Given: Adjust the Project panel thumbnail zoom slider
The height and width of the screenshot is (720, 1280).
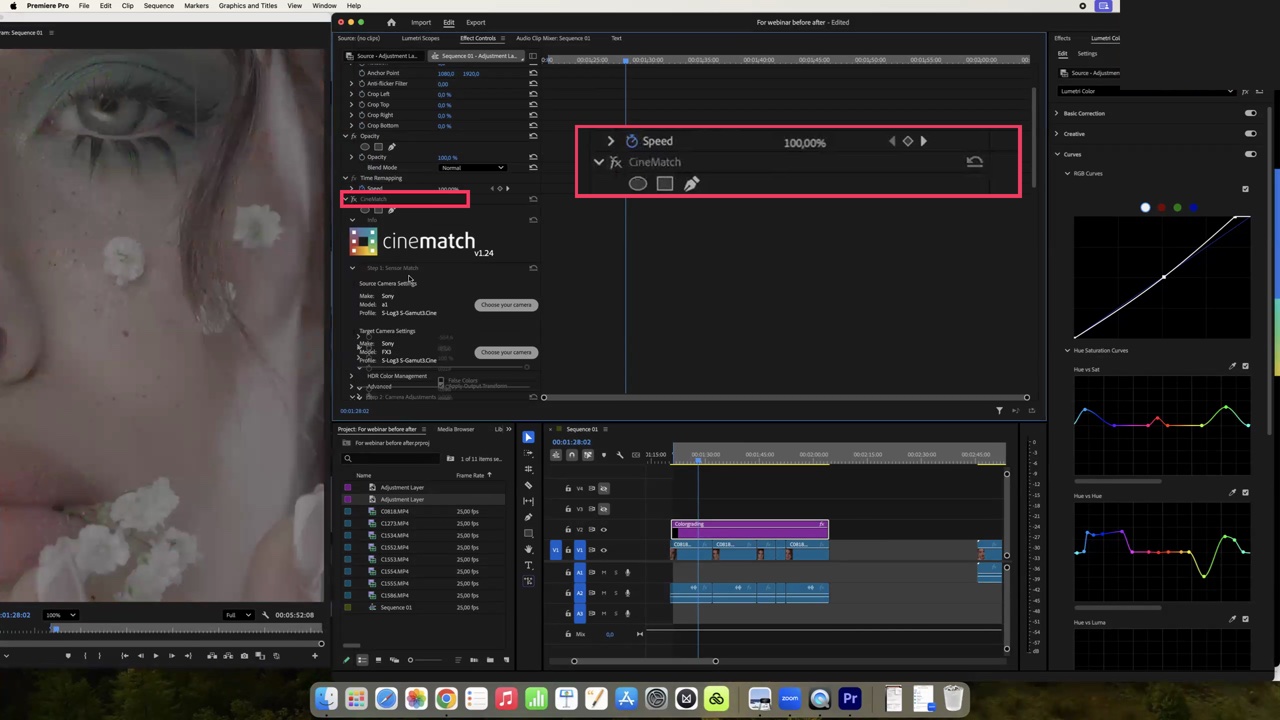Looking at the screenshot, I should [424, 660].
